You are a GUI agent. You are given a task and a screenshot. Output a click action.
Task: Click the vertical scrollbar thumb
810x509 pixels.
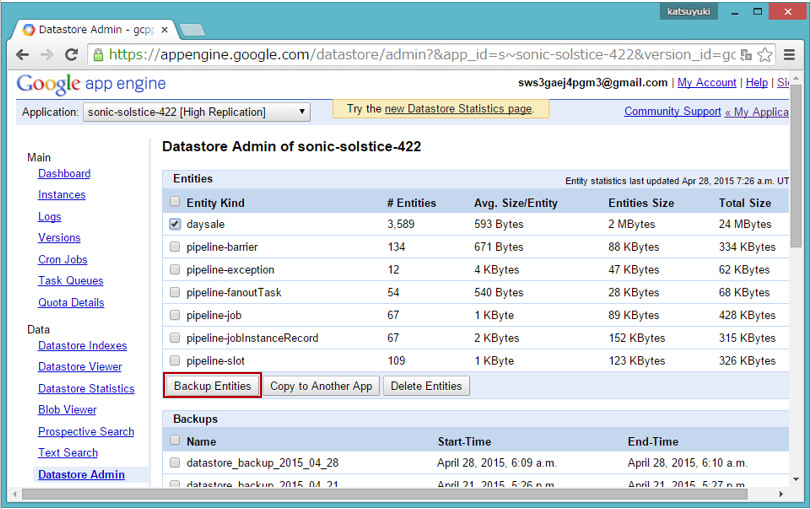coord(796,165)
